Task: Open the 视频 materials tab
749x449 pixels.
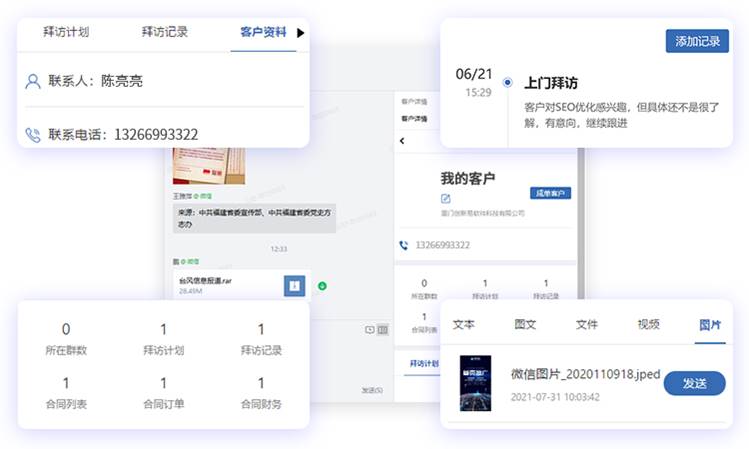Action: pyautogui.click(x=648, y=324)
